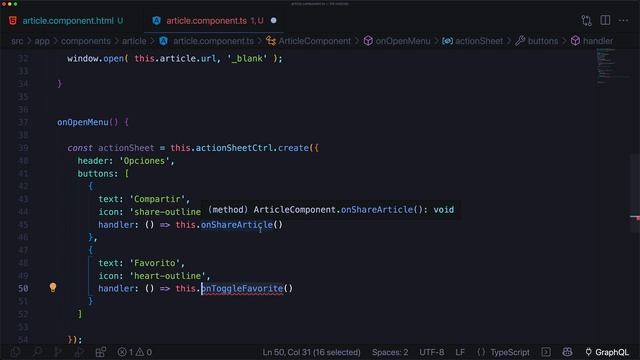Change file encoding via UTF-8
The image size is (640, 360).
click(431, 352)
